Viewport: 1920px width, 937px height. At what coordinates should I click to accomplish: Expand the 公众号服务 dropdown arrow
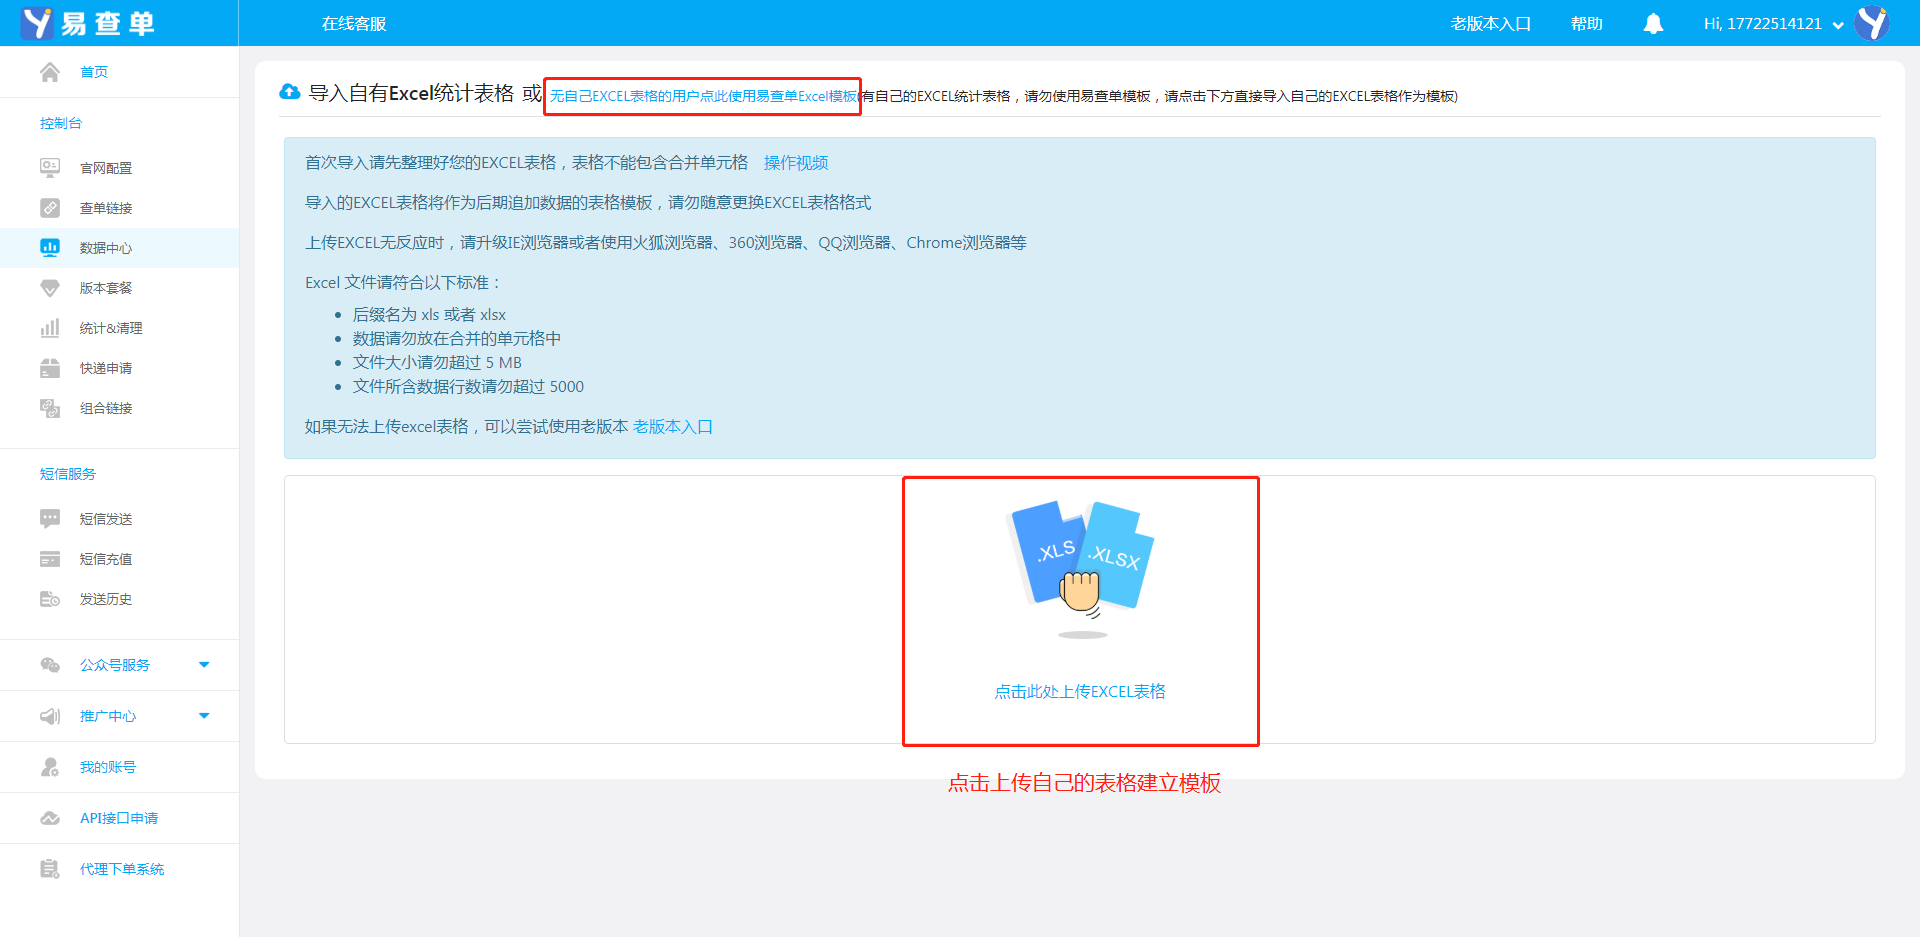pyautogui.click(x=204, y=665)
